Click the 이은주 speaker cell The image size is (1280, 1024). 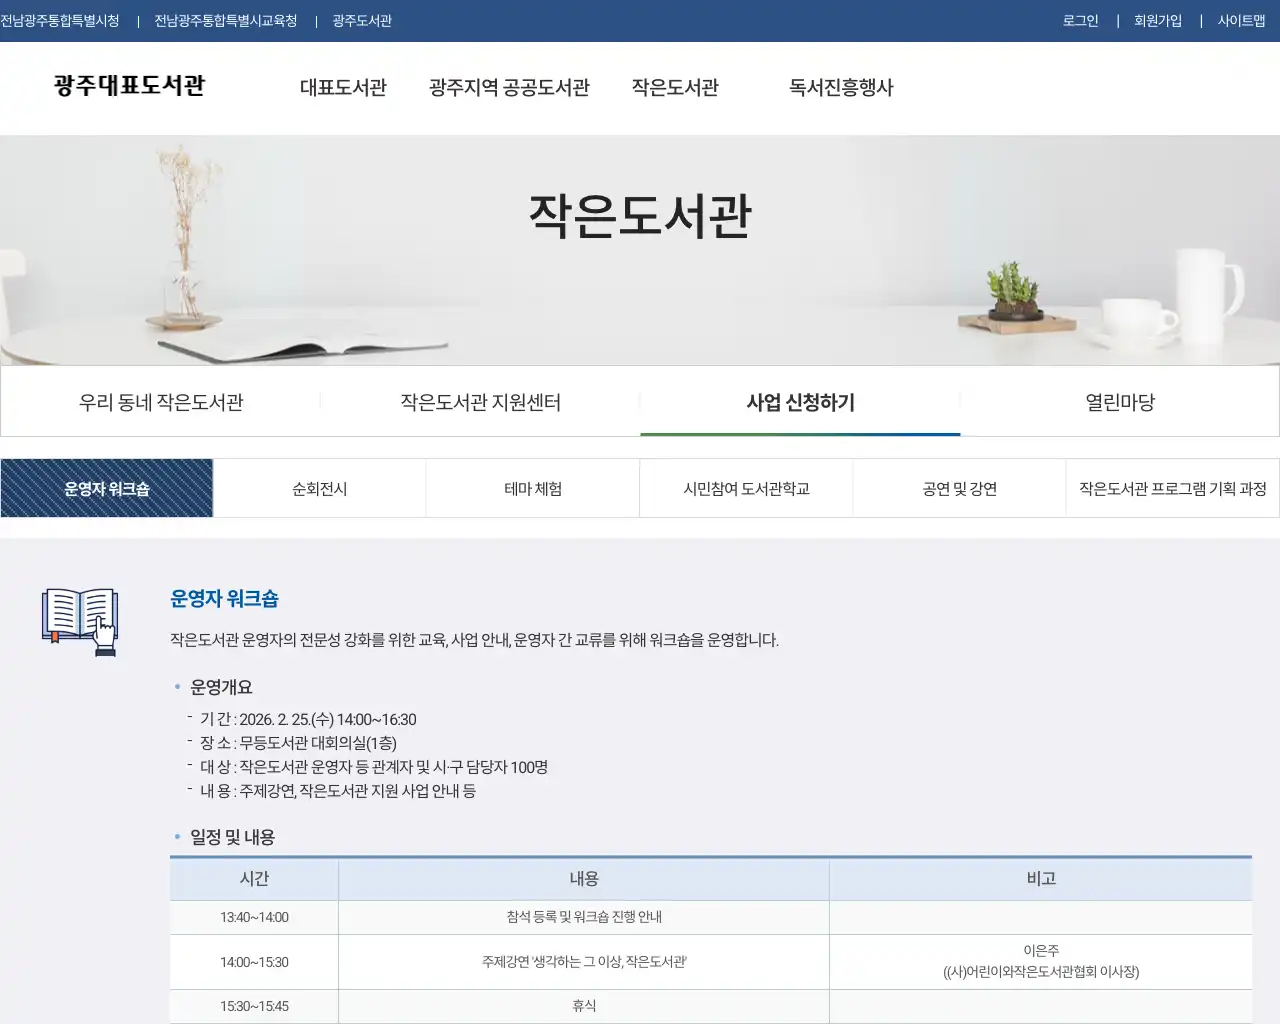click(x=1041, y=962)
